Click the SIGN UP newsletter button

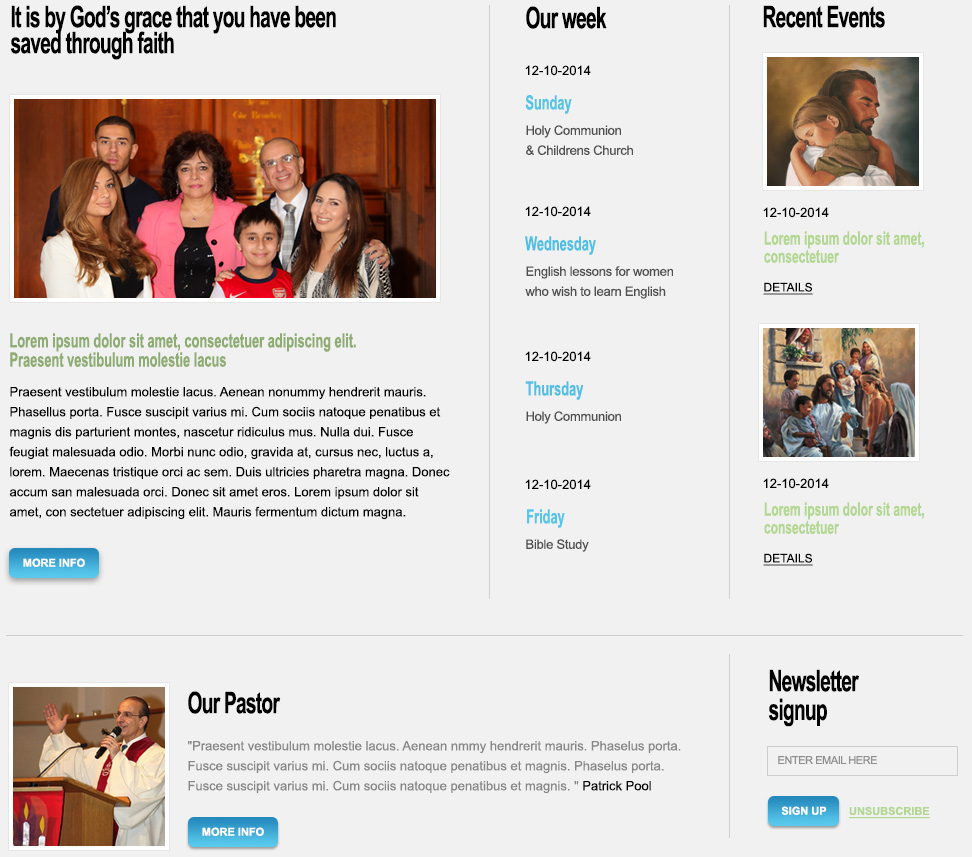click(x=803, y=811)
